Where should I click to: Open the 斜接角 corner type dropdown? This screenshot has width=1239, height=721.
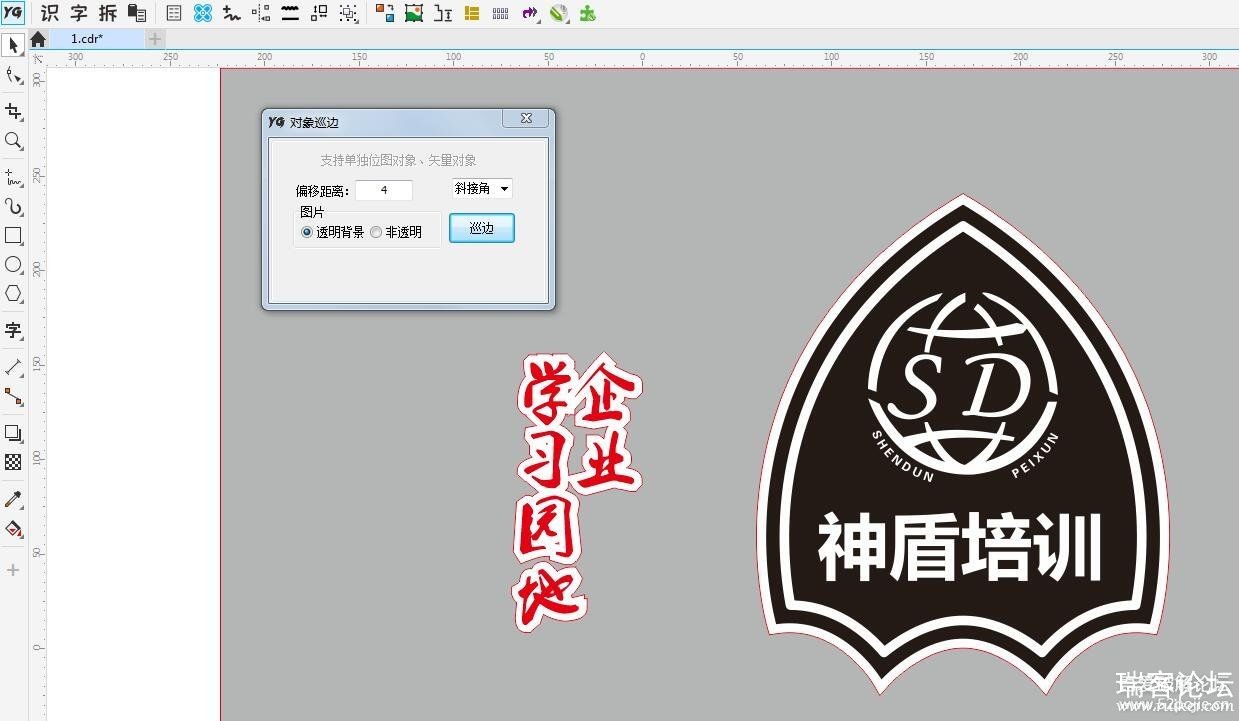click(482, 188)
